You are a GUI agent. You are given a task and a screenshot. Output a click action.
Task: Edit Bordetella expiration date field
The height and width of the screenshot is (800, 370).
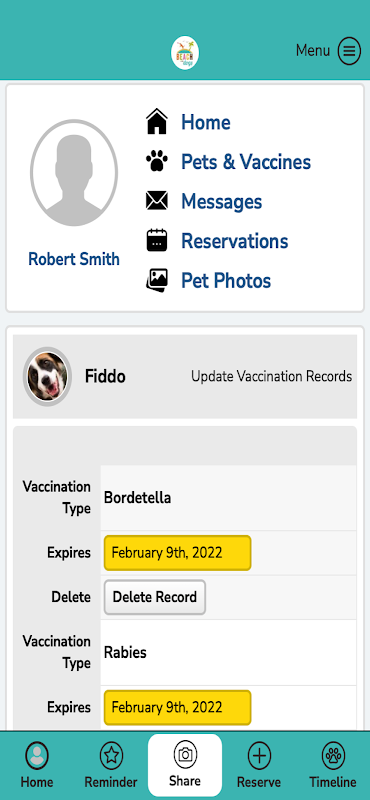tap(178, 553)
